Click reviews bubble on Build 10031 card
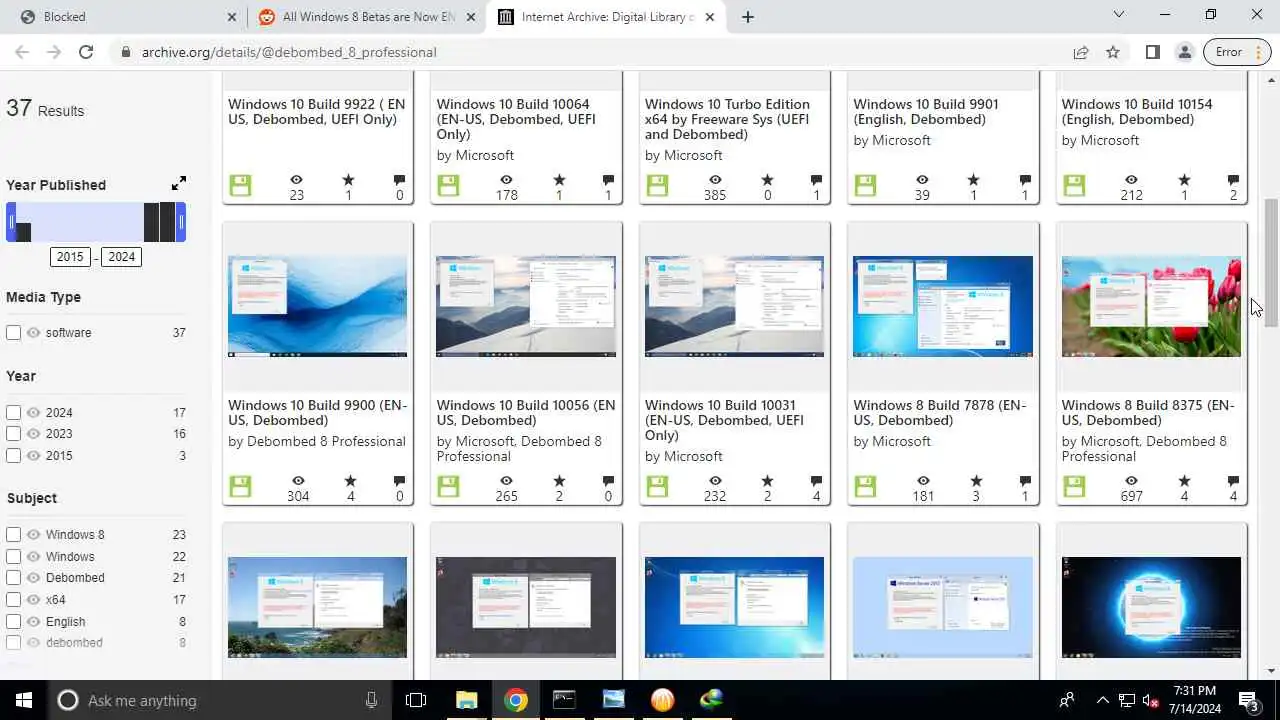Screen dimensions: 1280x720 pos(817,481)
